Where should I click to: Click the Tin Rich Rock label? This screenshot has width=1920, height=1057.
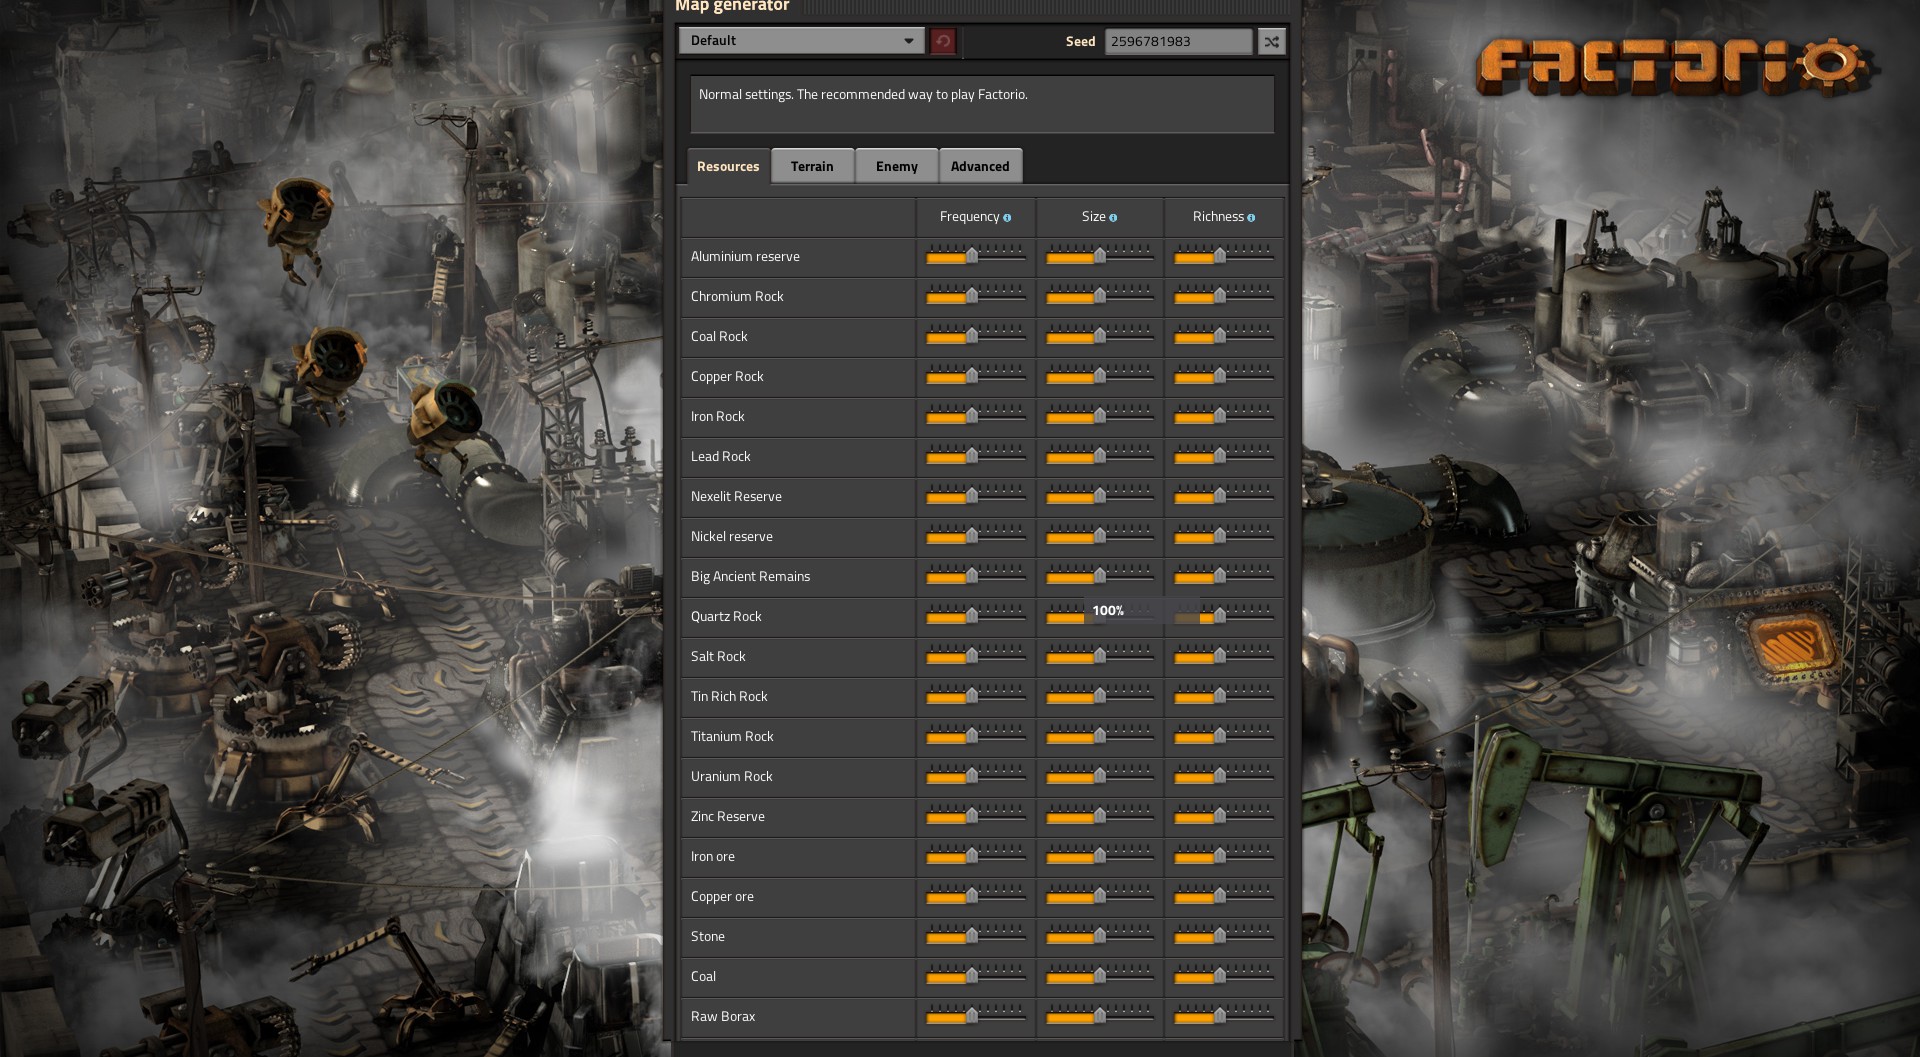729,697
